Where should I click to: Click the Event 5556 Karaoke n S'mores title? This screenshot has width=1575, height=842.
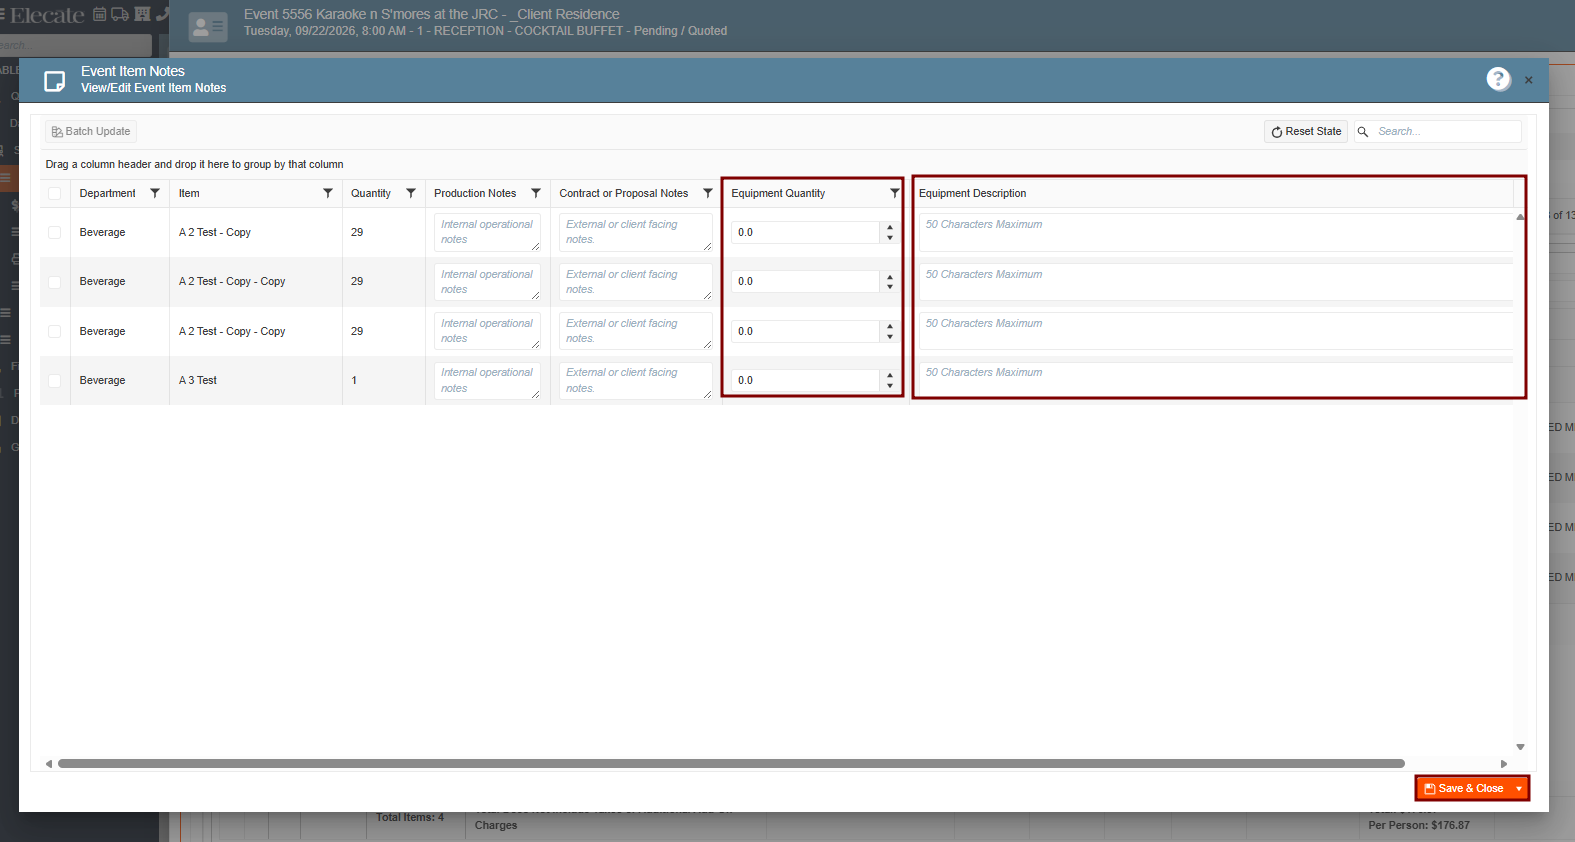pos(432,14)
